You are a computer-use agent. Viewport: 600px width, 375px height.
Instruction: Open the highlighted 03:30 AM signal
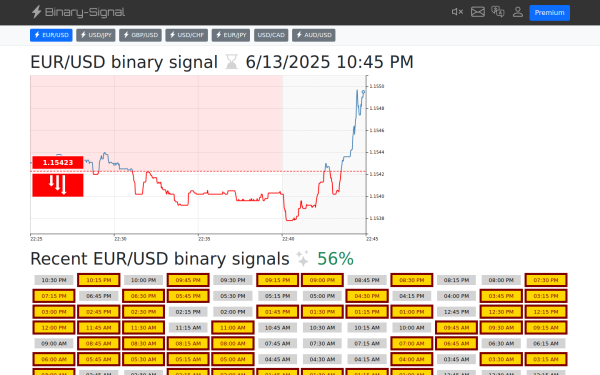point(501,360)
